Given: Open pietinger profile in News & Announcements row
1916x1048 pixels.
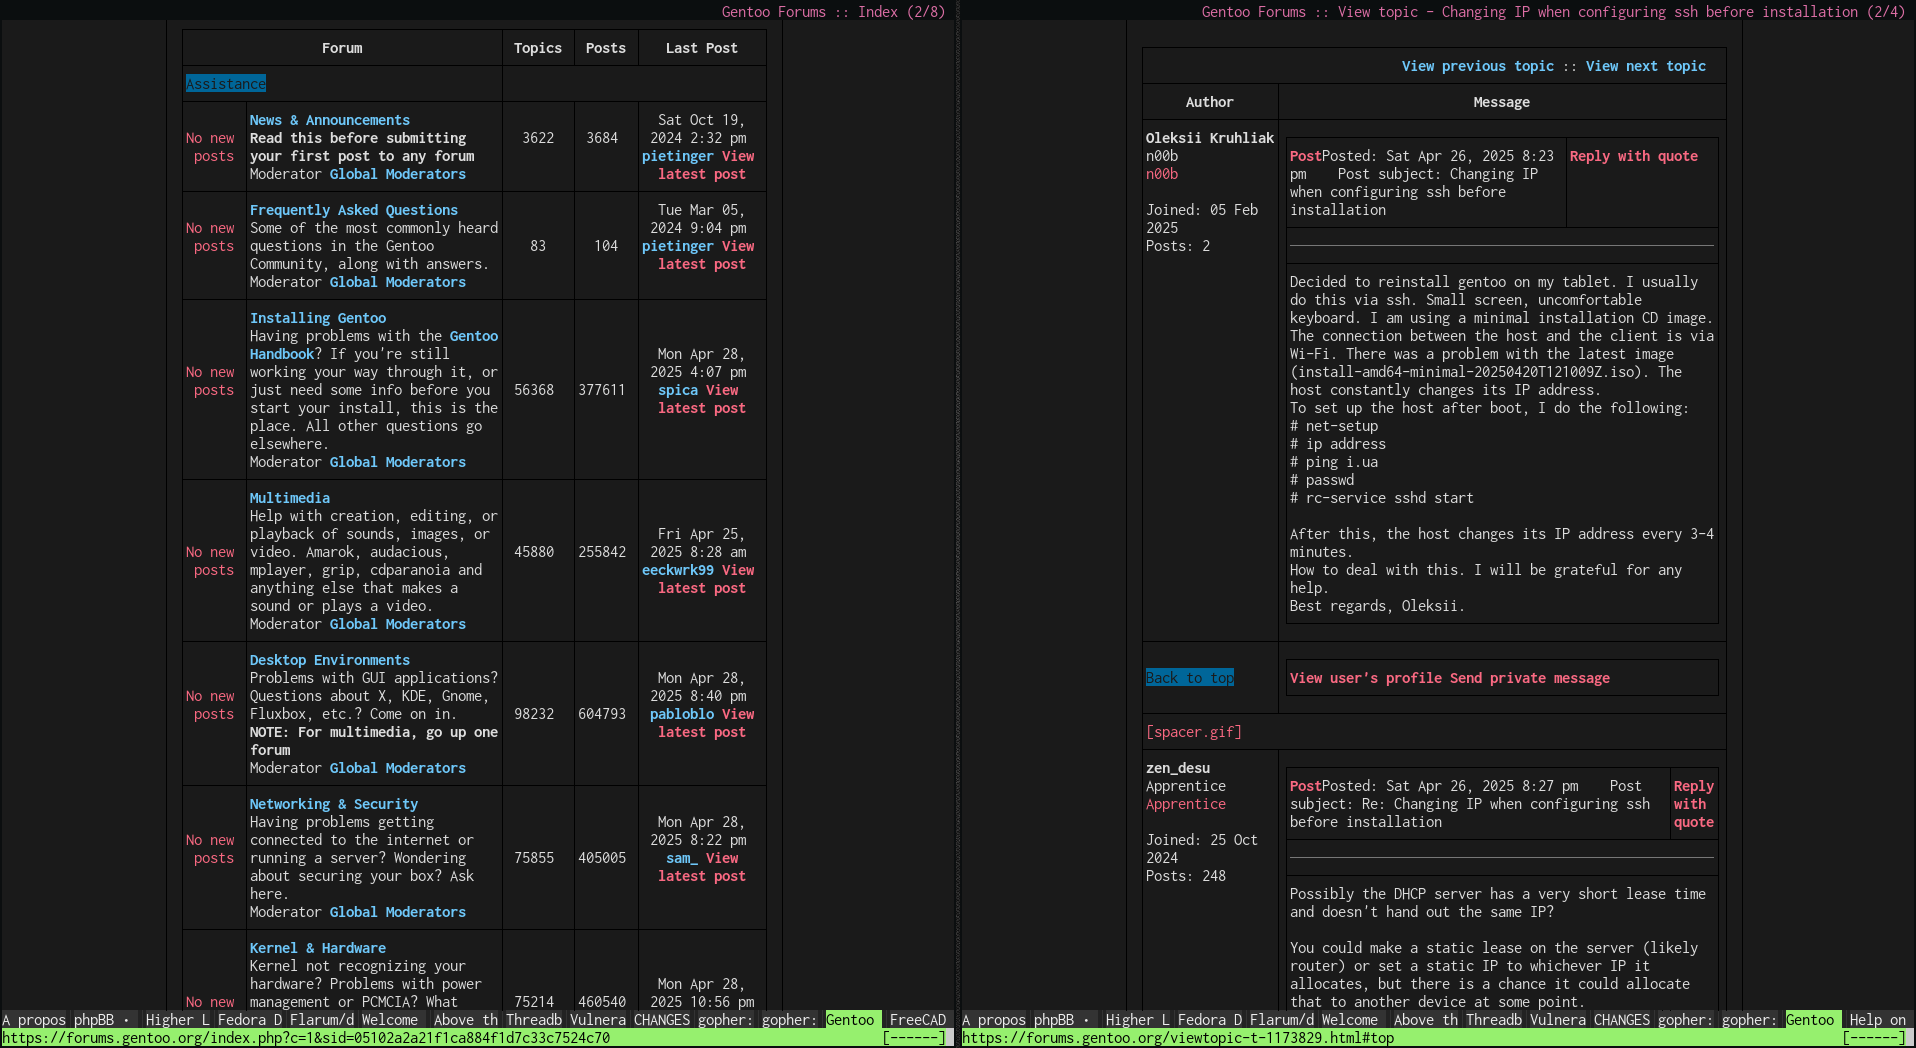Looking at the screenshot, I should click(x=677, y=156).
